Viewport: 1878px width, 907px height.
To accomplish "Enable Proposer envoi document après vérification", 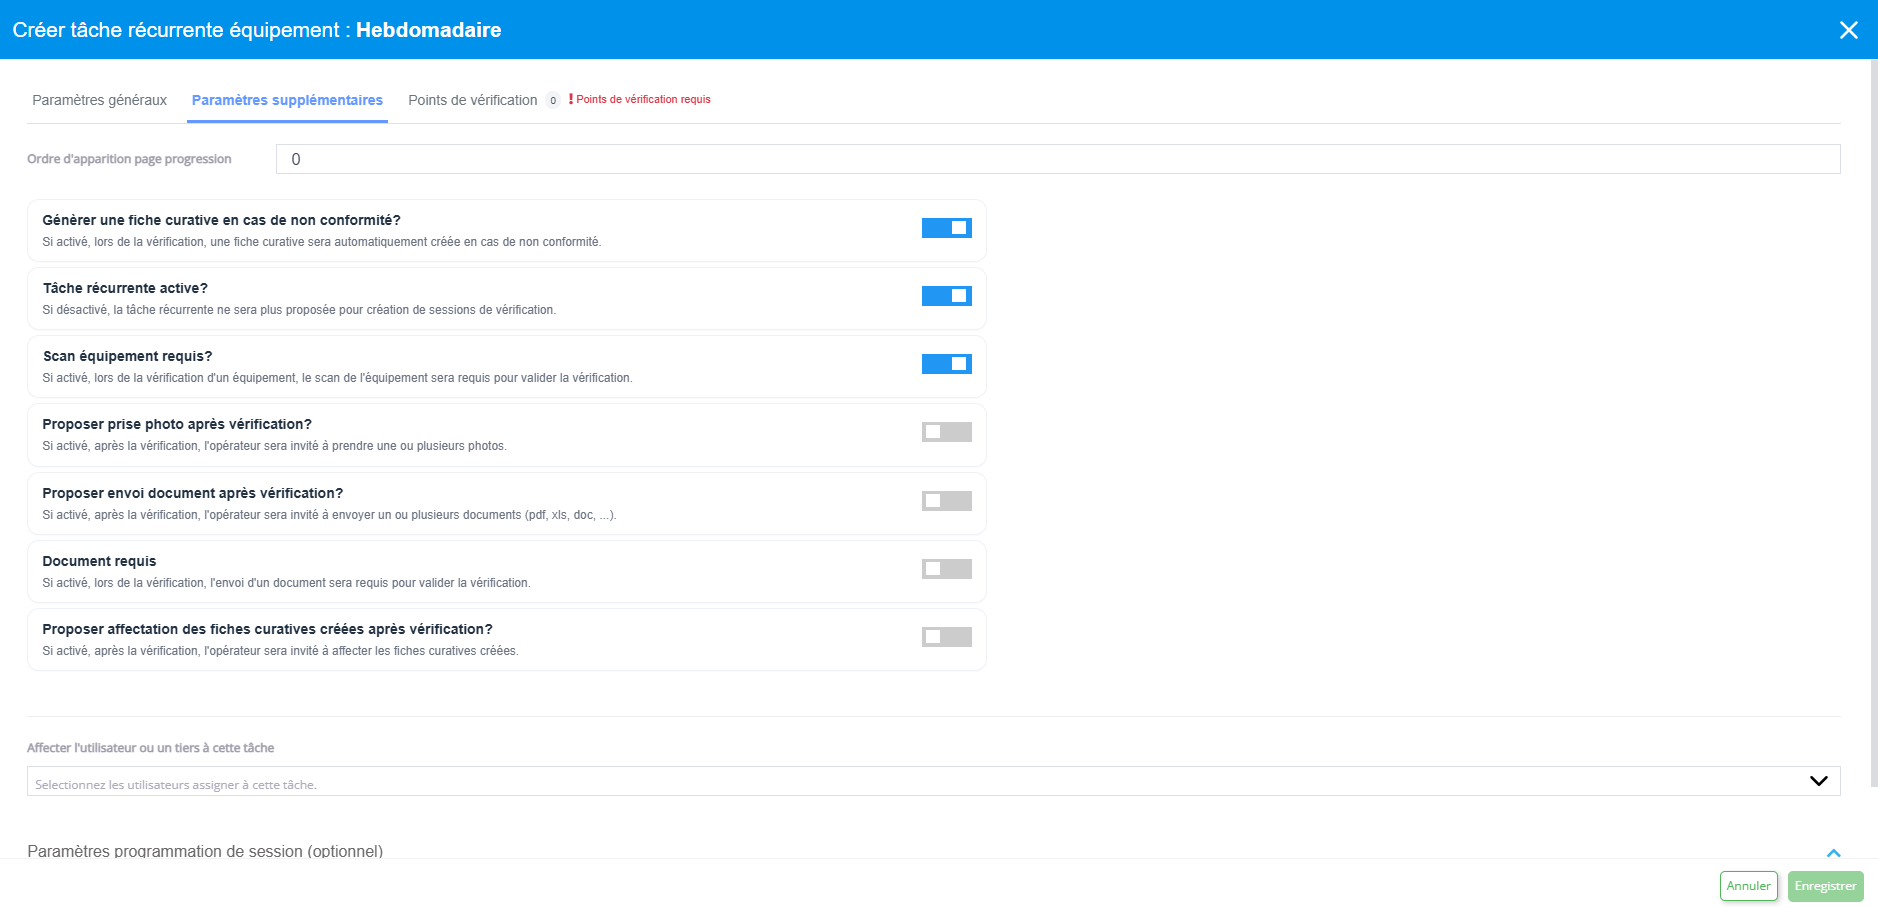I will [x=946, y=501].
